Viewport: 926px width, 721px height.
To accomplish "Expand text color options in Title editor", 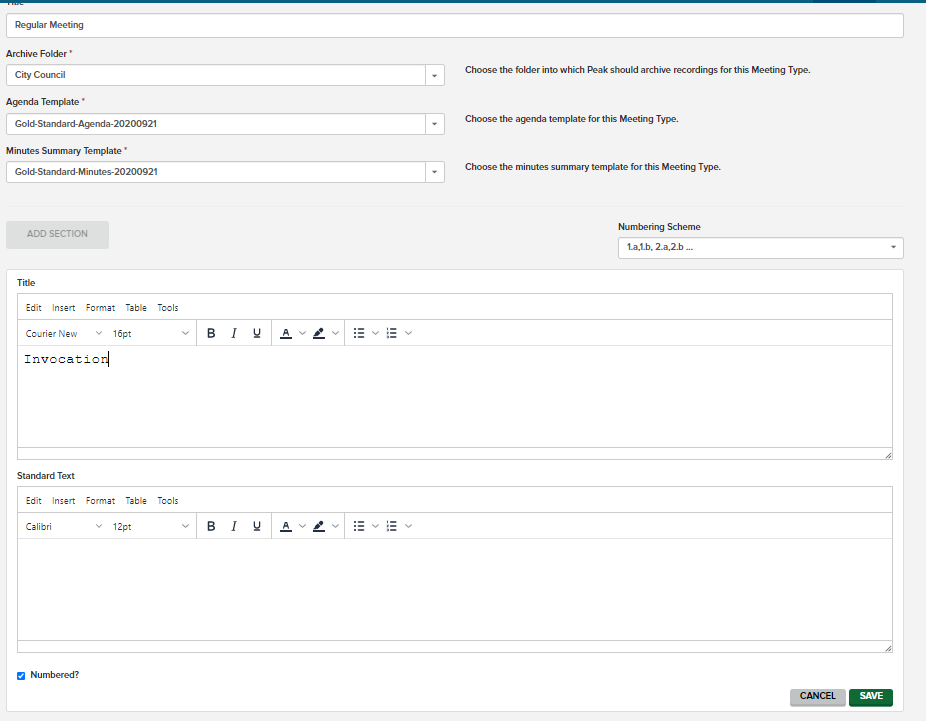I will pyautogui.click(x=302, y=333).
